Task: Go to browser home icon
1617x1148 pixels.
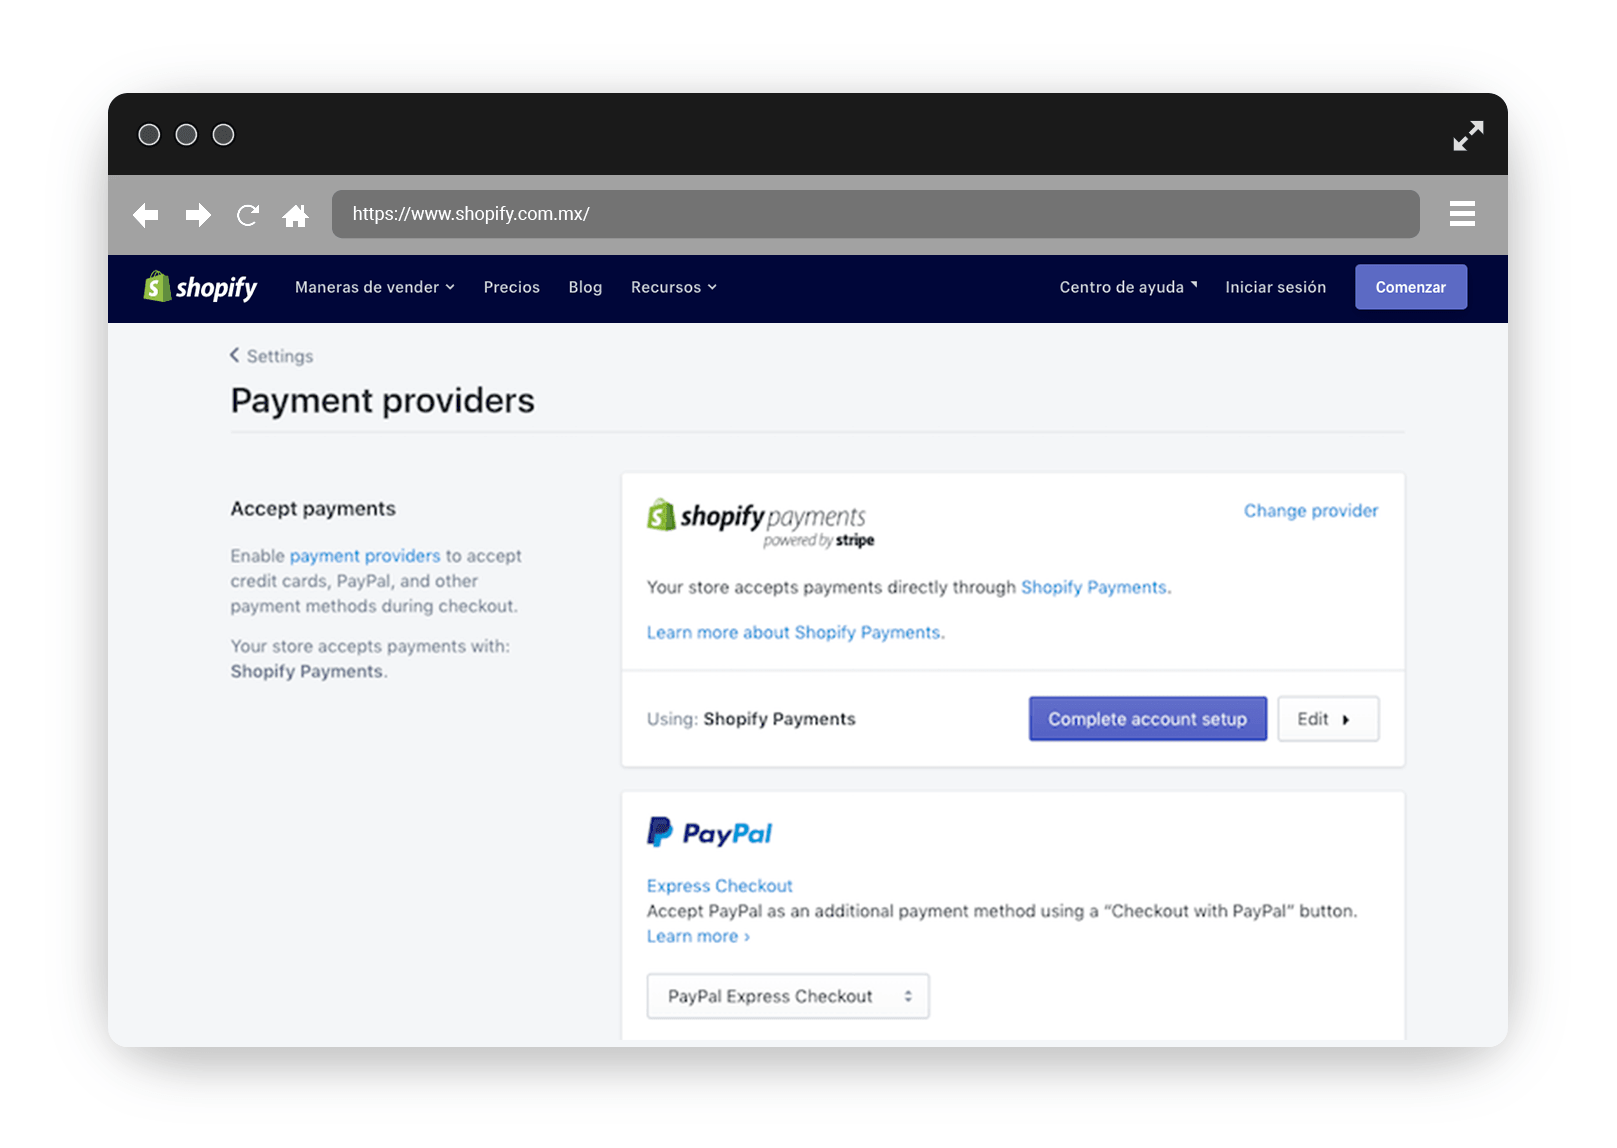Action: [296, 215]
